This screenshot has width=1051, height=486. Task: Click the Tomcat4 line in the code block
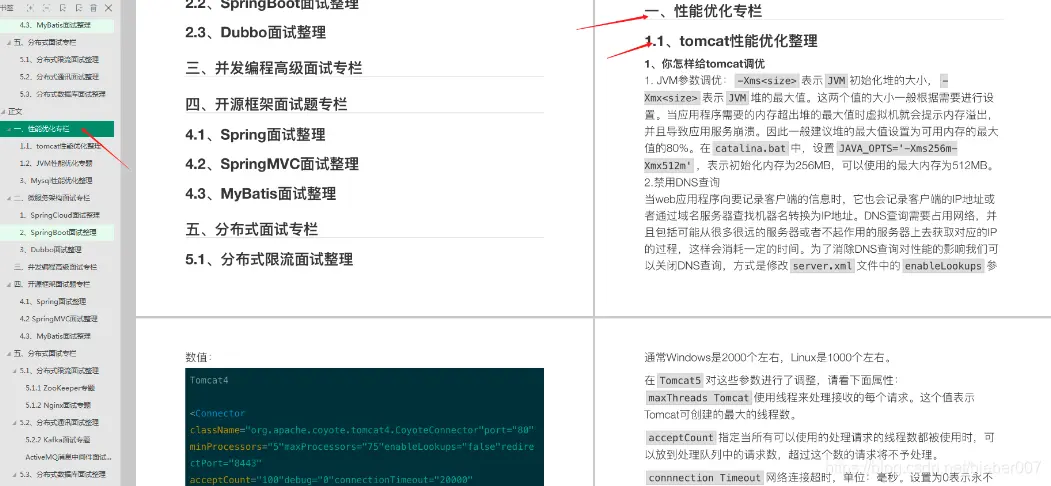[209, 380]
